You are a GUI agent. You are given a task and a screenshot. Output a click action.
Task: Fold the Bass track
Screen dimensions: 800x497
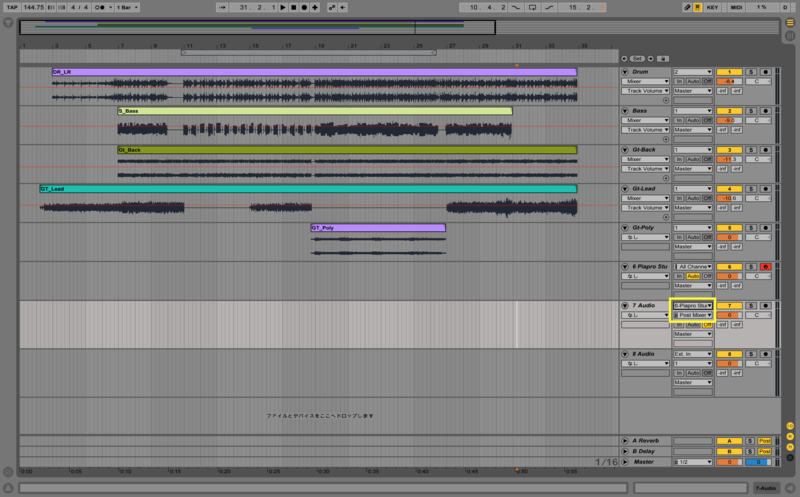coord(625,111)
